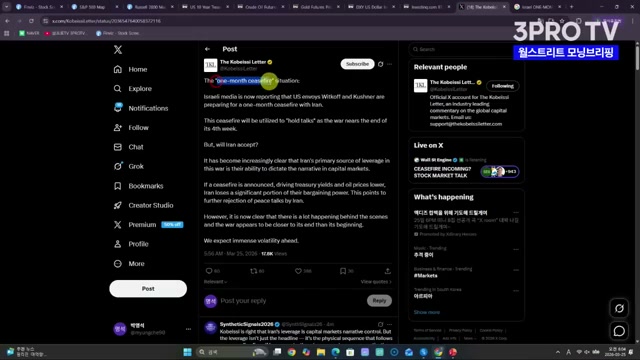Click the share icon under the post

coord(388,271)
